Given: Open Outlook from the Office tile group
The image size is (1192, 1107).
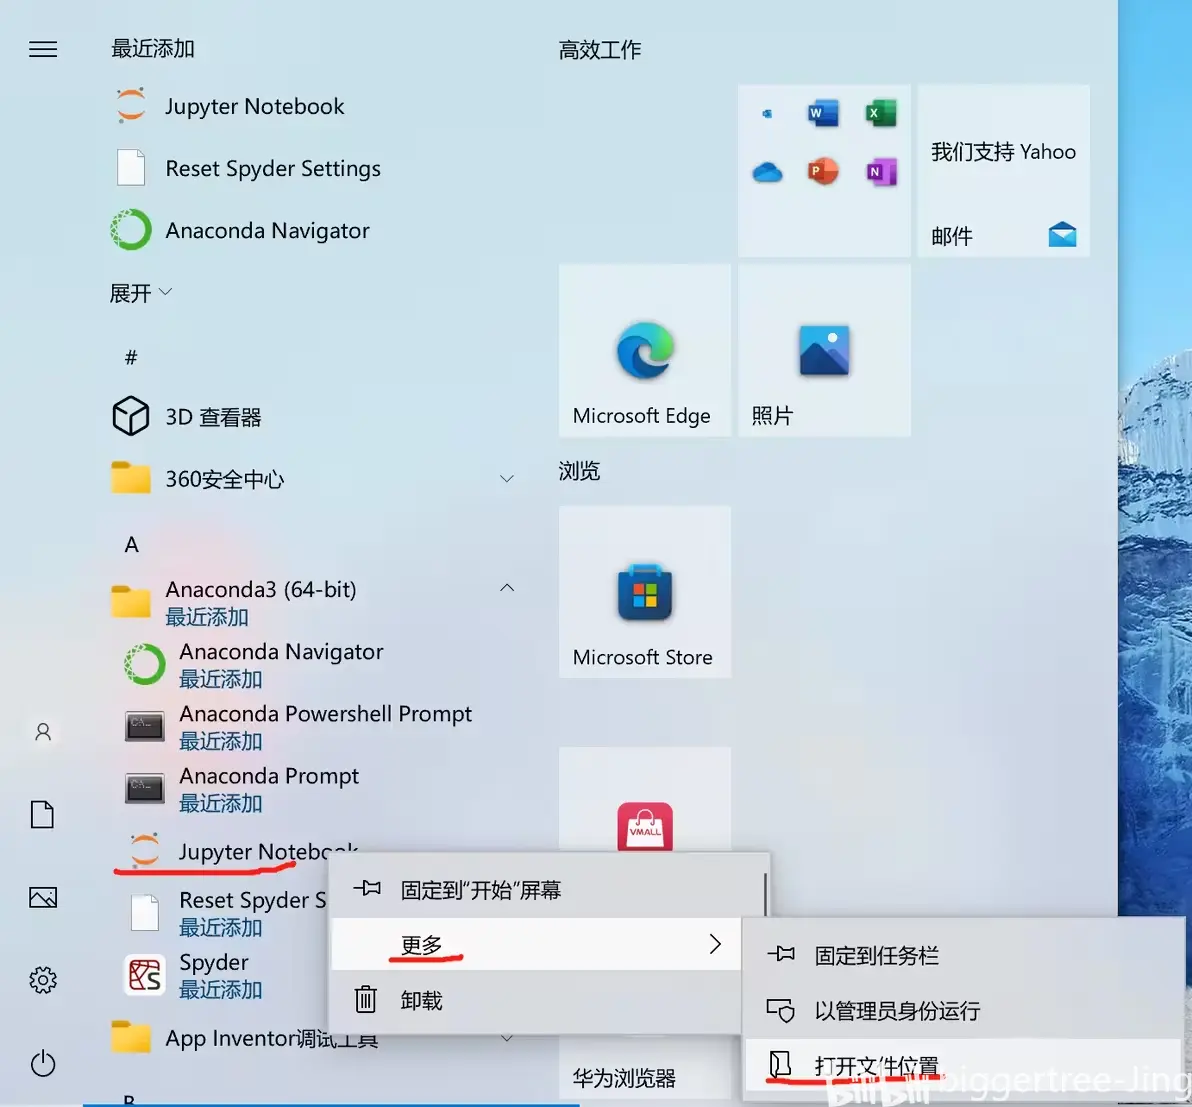Looking at the screenshot, I should point(767,113).
